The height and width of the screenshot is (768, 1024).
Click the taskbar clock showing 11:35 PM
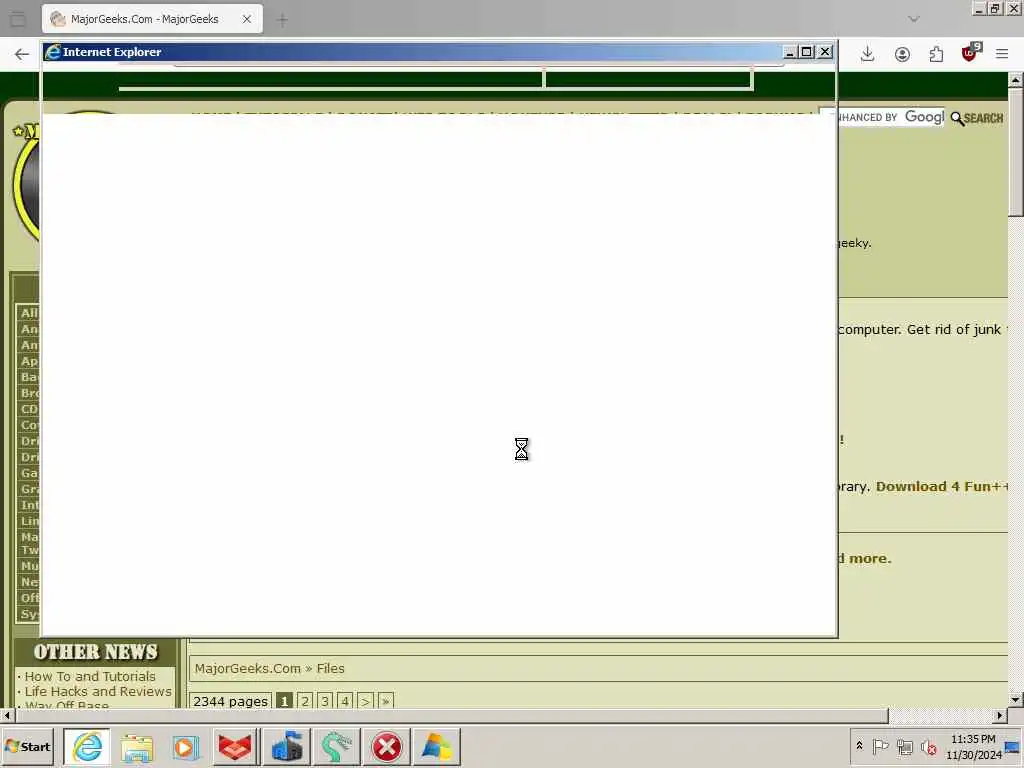pyautogui.click(x=973, y=746)
